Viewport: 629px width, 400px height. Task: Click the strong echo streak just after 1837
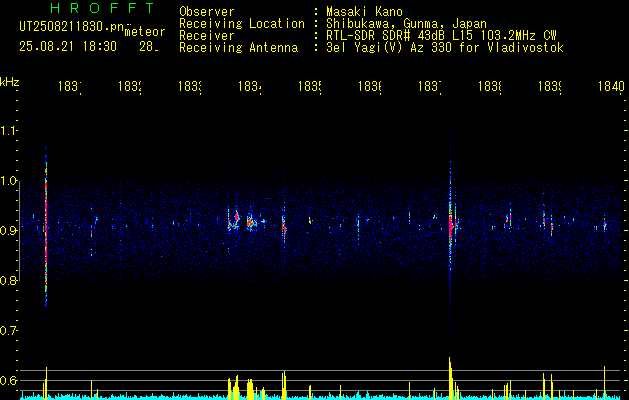click(x=450, y=225)
